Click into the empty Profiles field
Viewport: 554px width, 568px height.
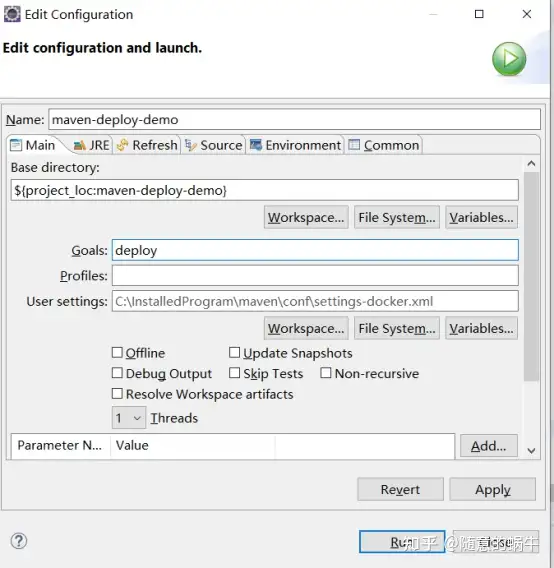tap(315, 276)
